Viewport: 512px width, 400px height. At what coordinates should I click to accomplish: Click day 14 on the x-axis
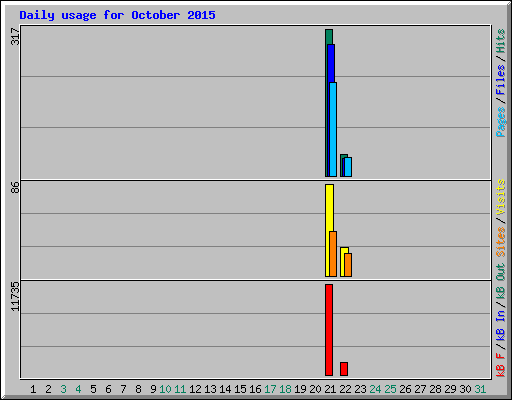pyautogui.click(x=225, y=389)
